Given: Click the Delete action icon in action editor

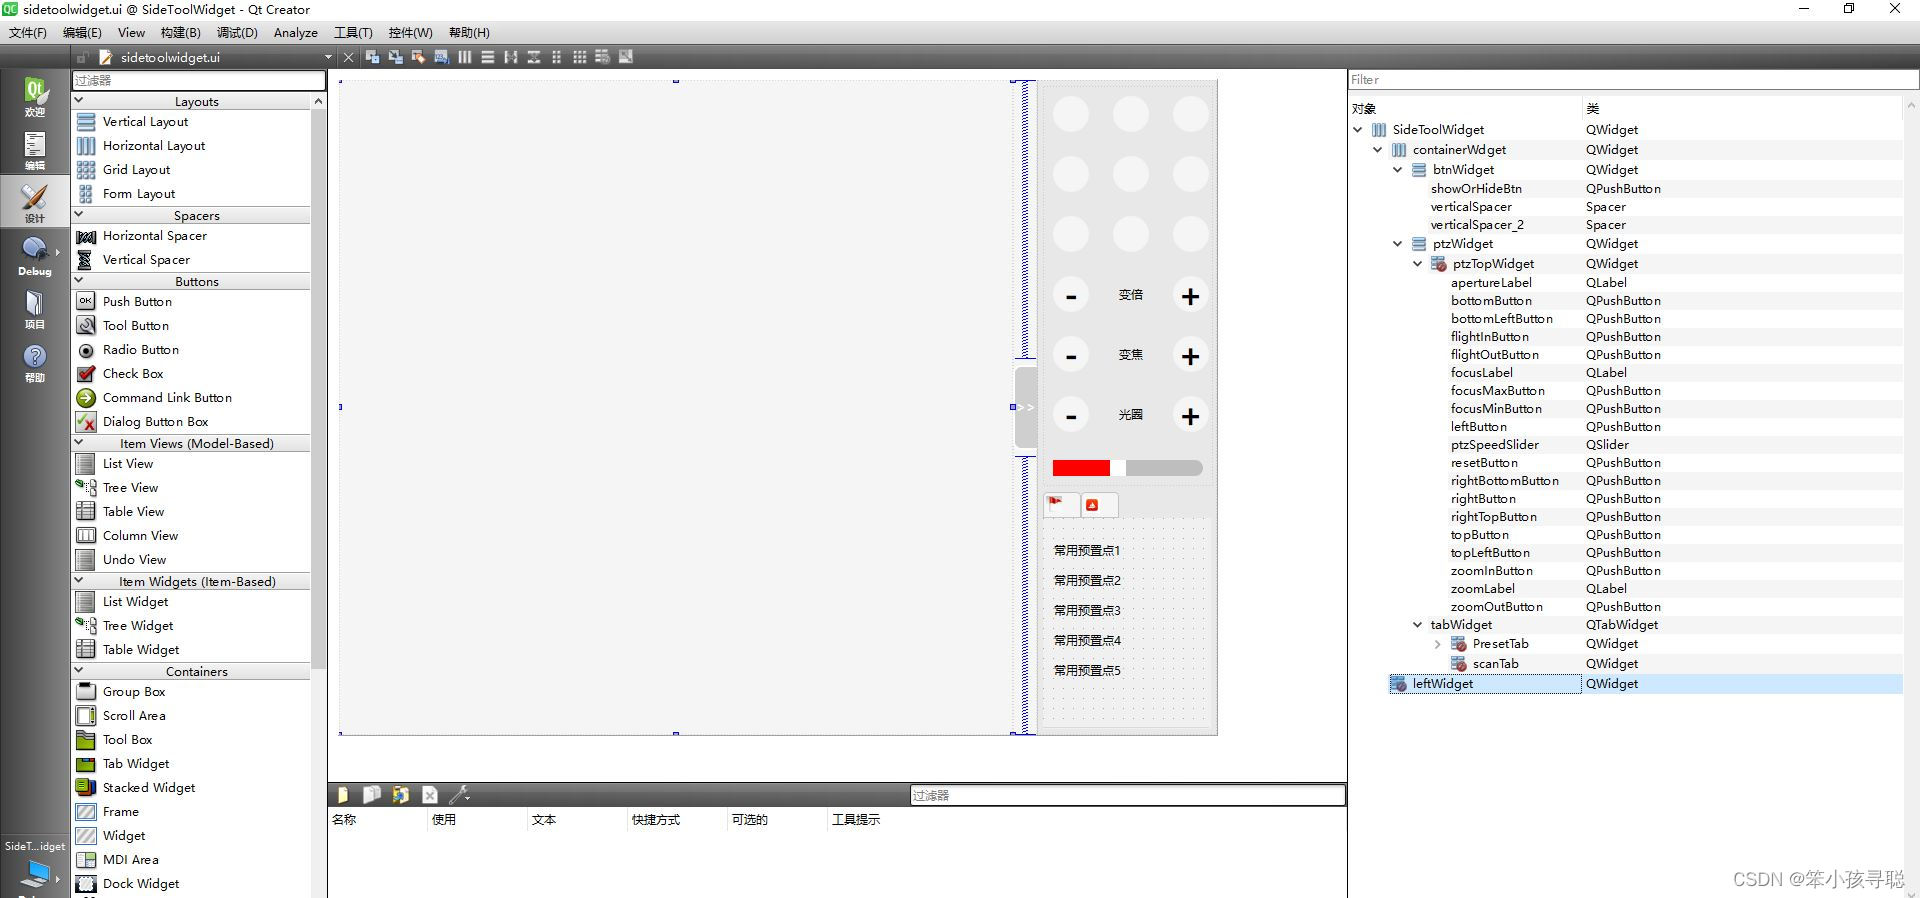Looking at the screenshot, I should click(430, 795).
